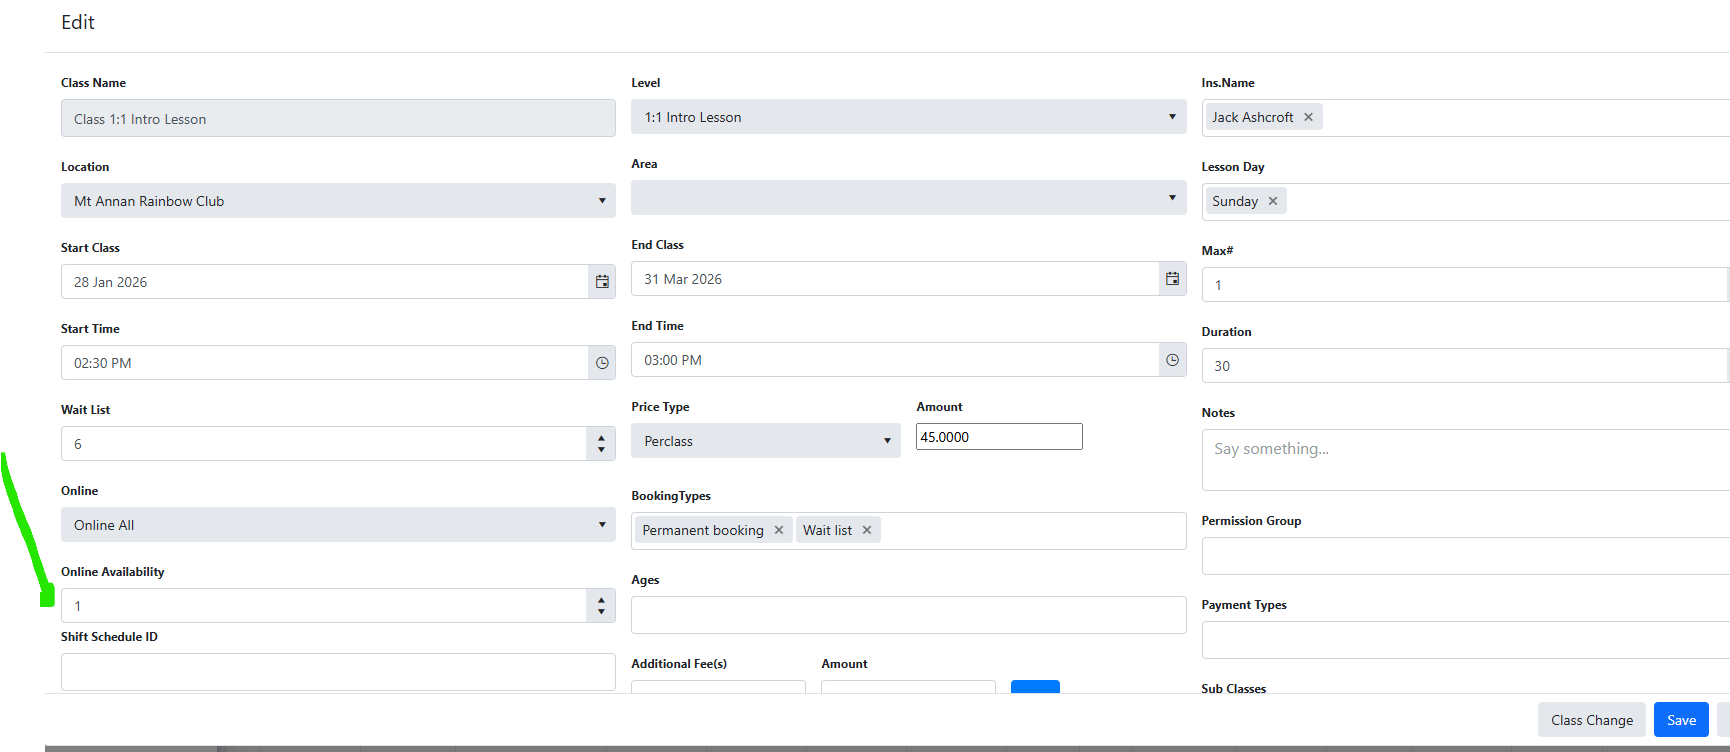Remove the Wait list booking tag

pos(867,530)
